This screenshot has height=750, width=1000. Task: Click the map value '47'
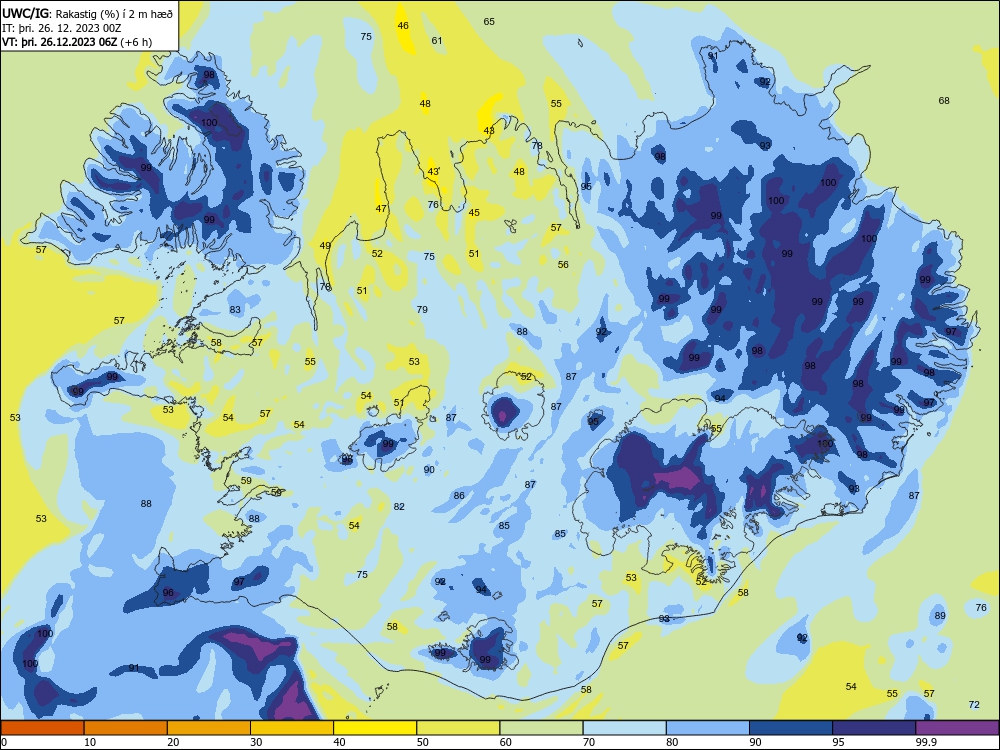381,209
